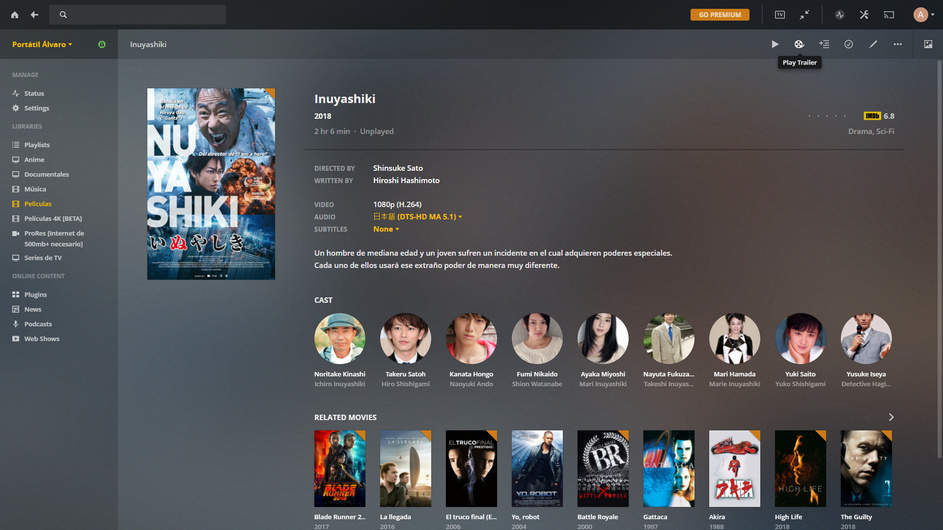Click the edit pencil icon
Viewport: 943px width, 530px height.
coord(873,44)
